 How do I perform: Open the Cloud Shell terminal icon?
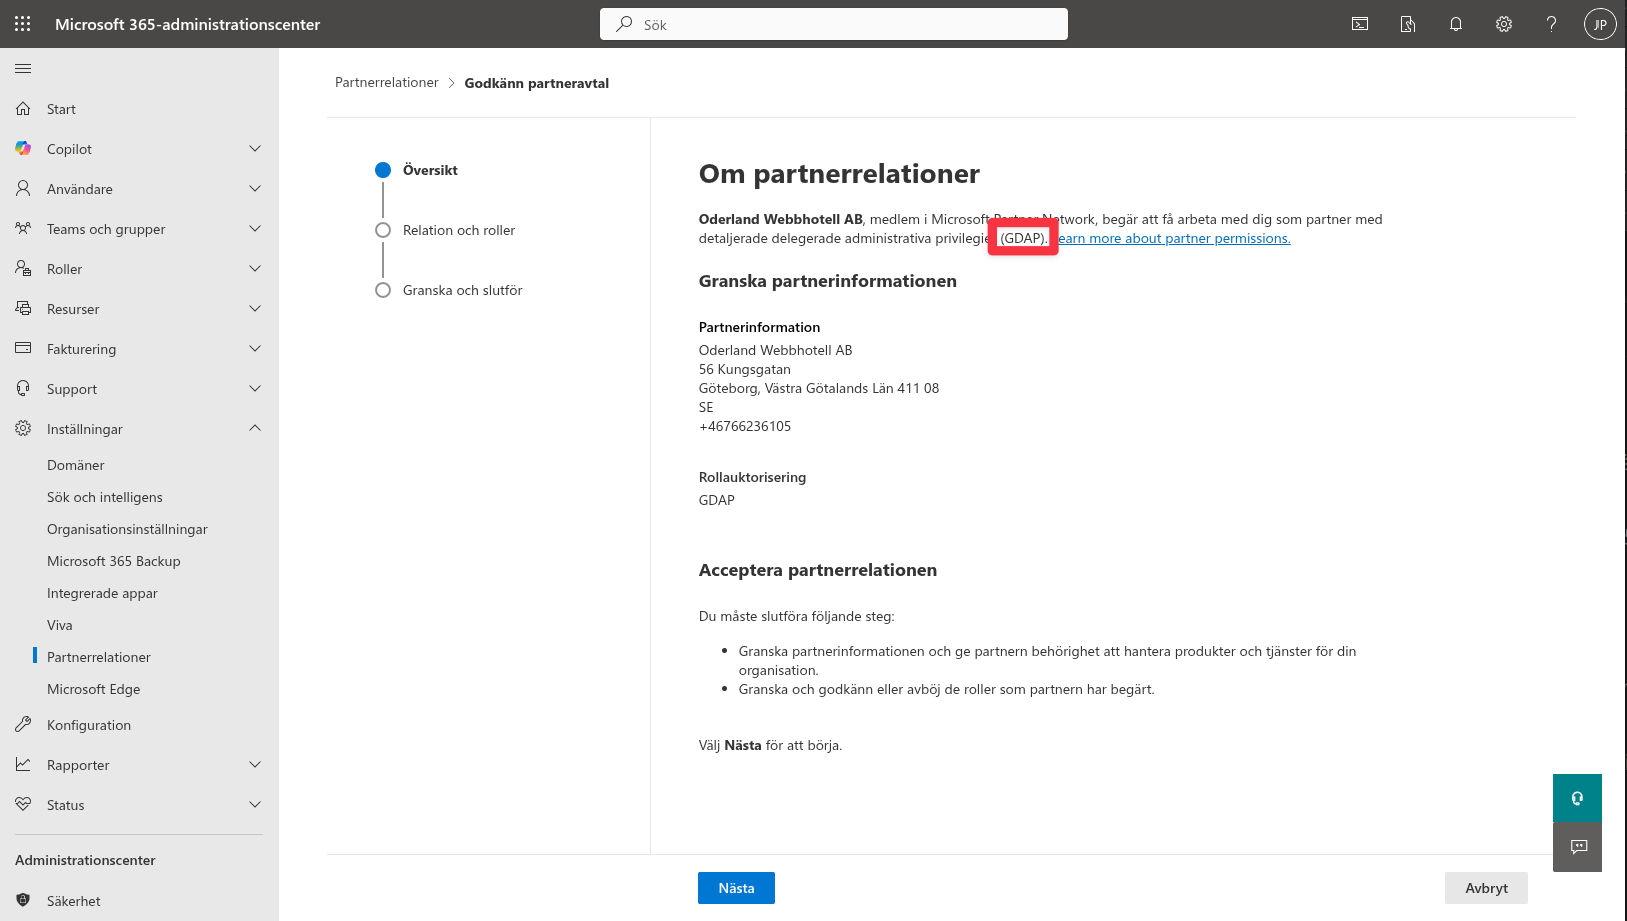1360,24
